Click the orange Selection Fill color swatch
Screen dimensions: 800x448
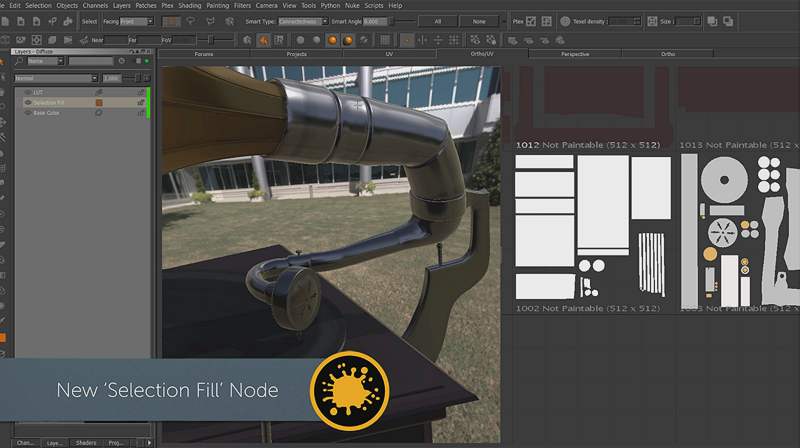point(99,102)
